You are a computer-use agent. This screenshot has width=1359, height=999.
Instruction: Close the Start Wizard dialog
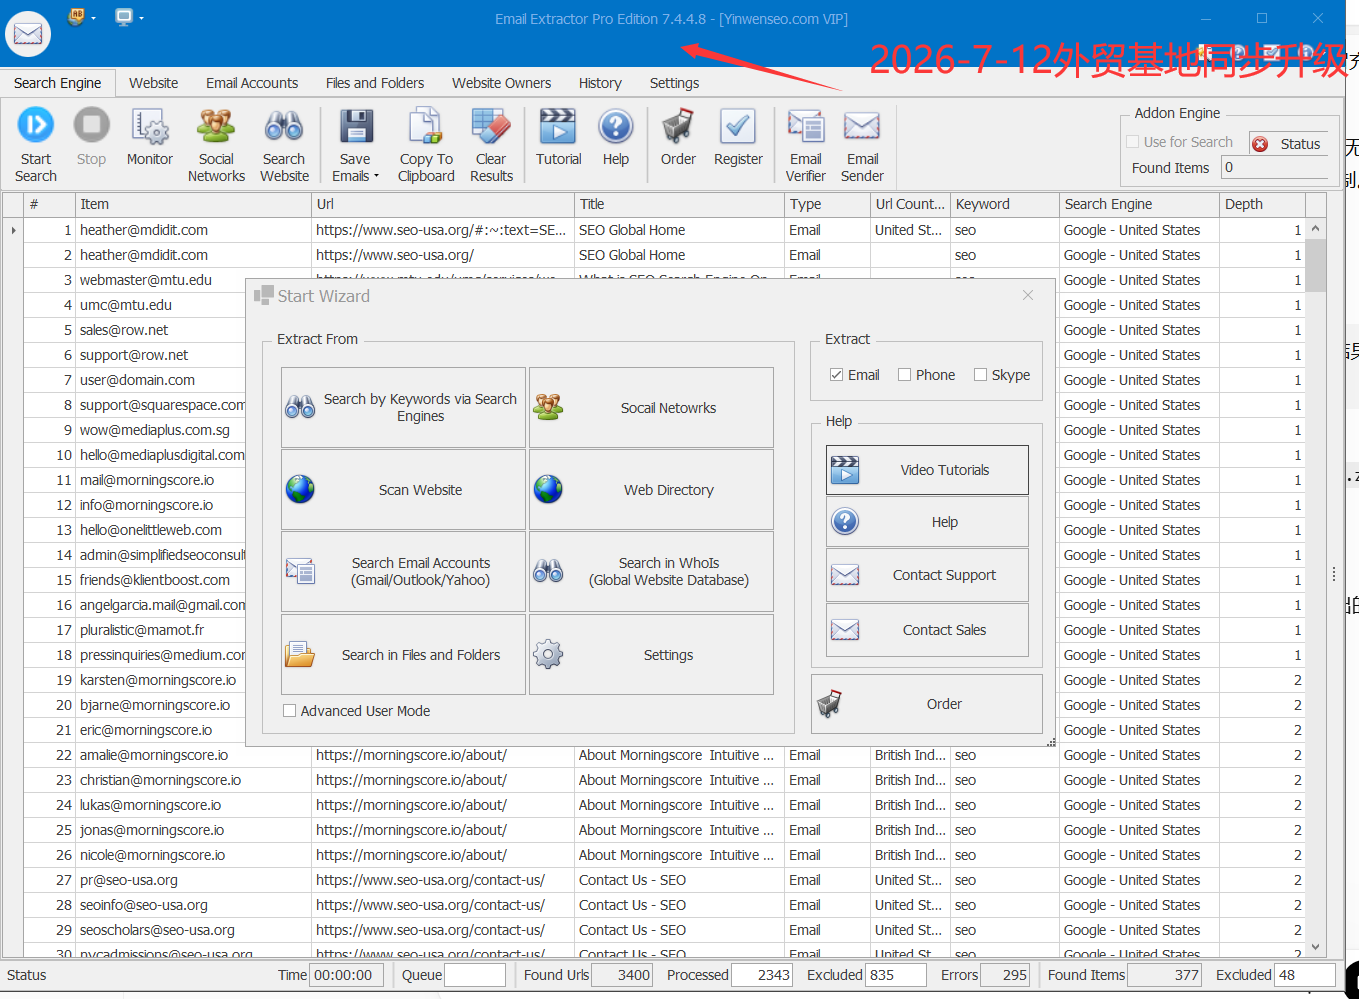point(1028,295)
